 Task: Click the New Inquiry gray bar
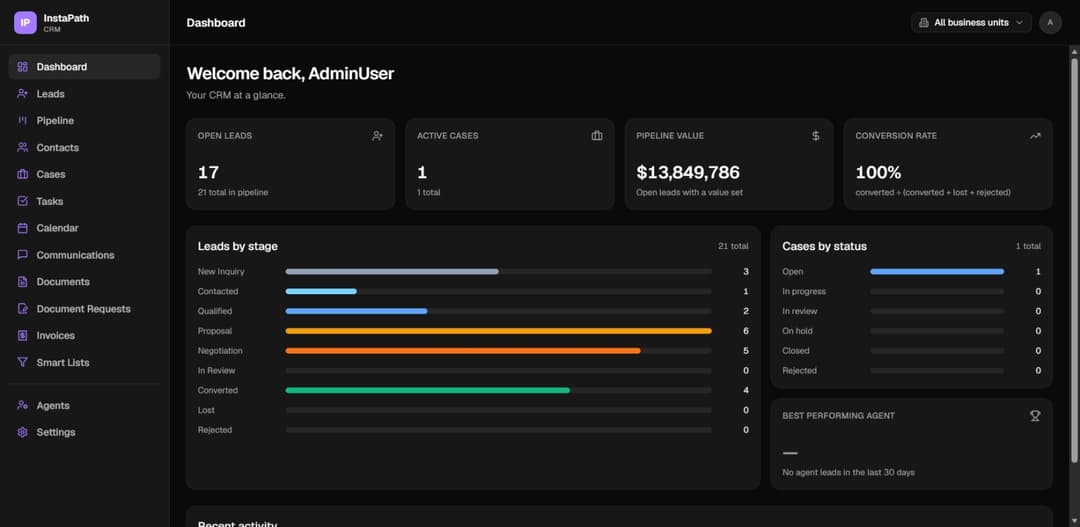coord(392,271)
